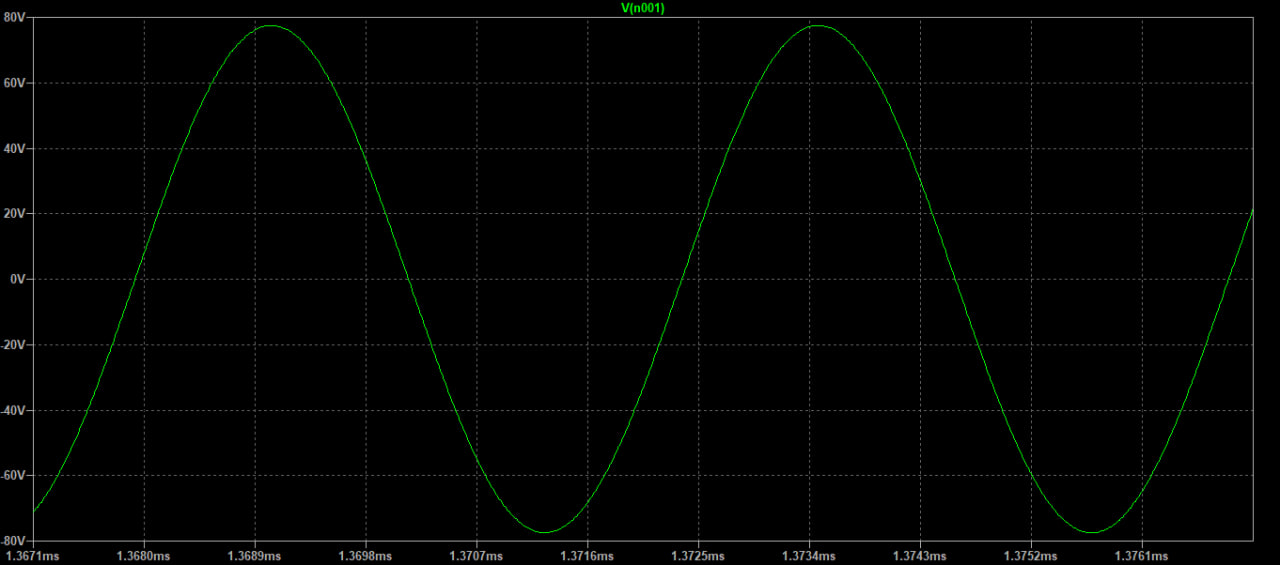This screenshot has height=565, width=1280.
Task: Click the 0V label on the vertical axis
Action: 17,279
